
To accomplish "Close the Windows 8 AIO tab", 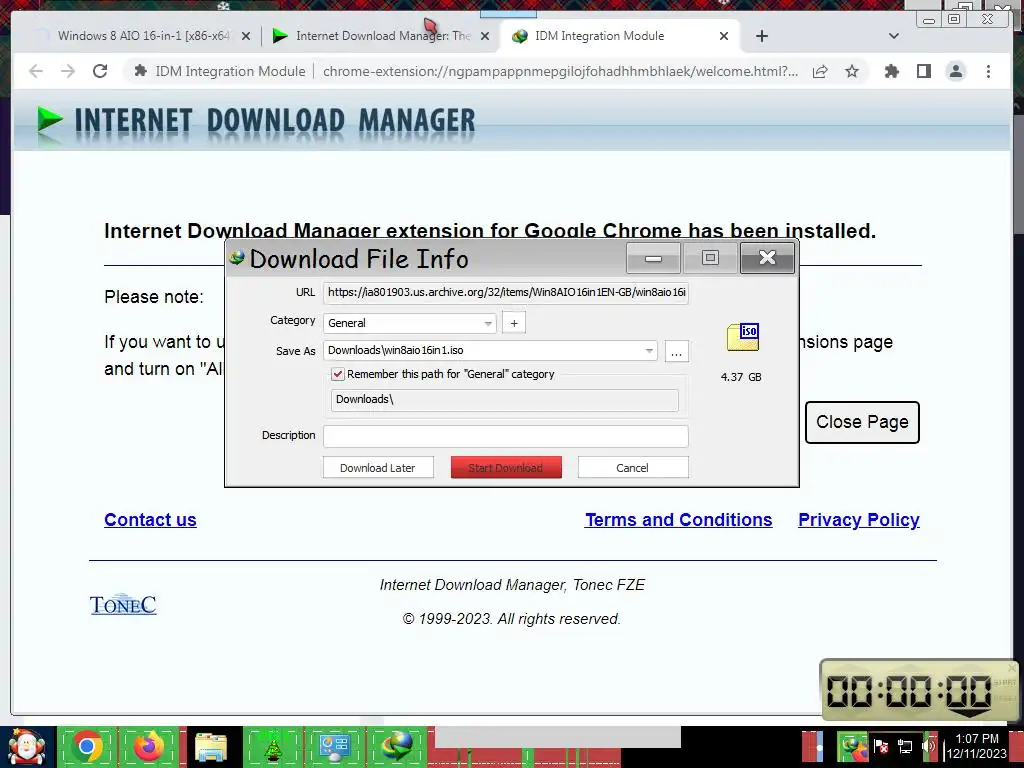I will (246, 36).
